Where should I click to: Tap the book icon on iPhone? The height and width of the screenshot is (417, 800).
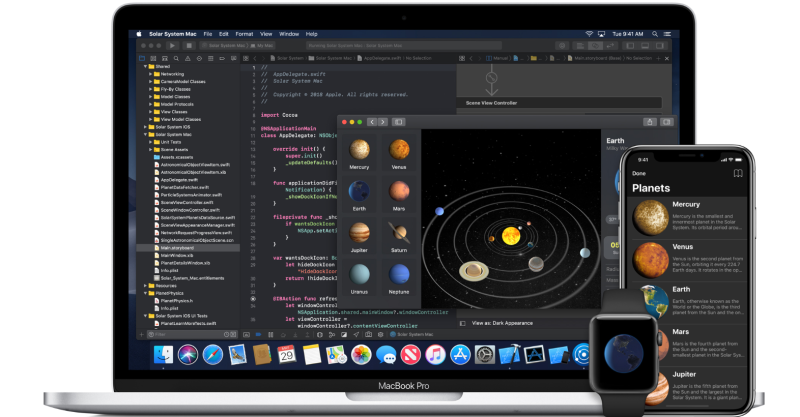pyautogui.click(x=738, y=174)
